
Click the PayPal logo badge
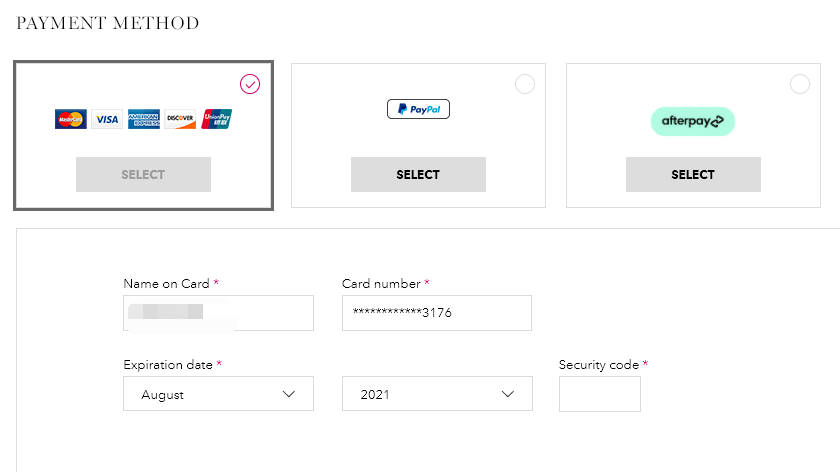point(418,109)
